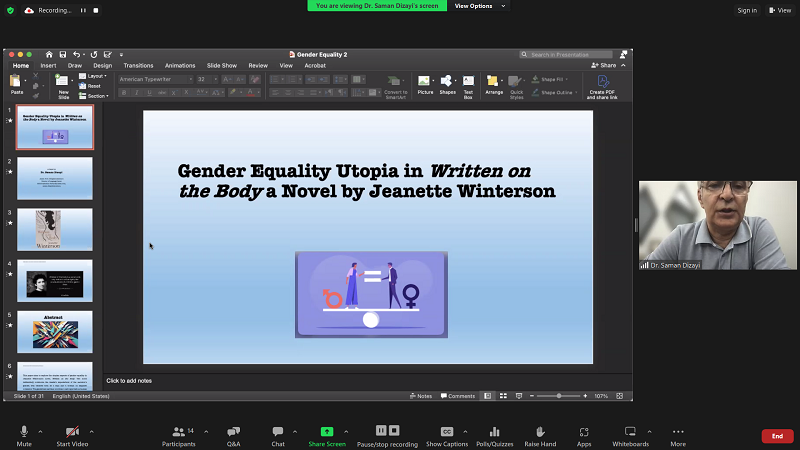The height and width of the screenshot is (450, 800).
Task: Click the Raise Hand icon
Action: [540, 432]
